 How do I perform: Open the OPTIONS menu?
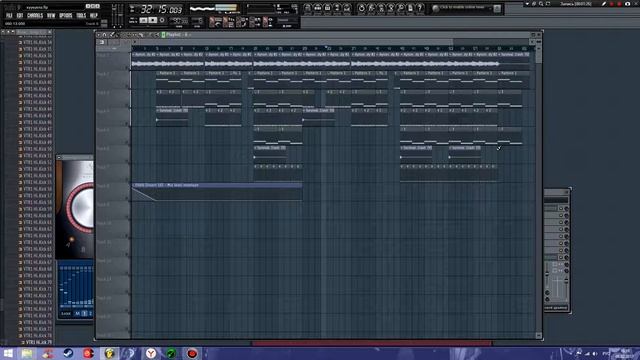pos(66,16)
